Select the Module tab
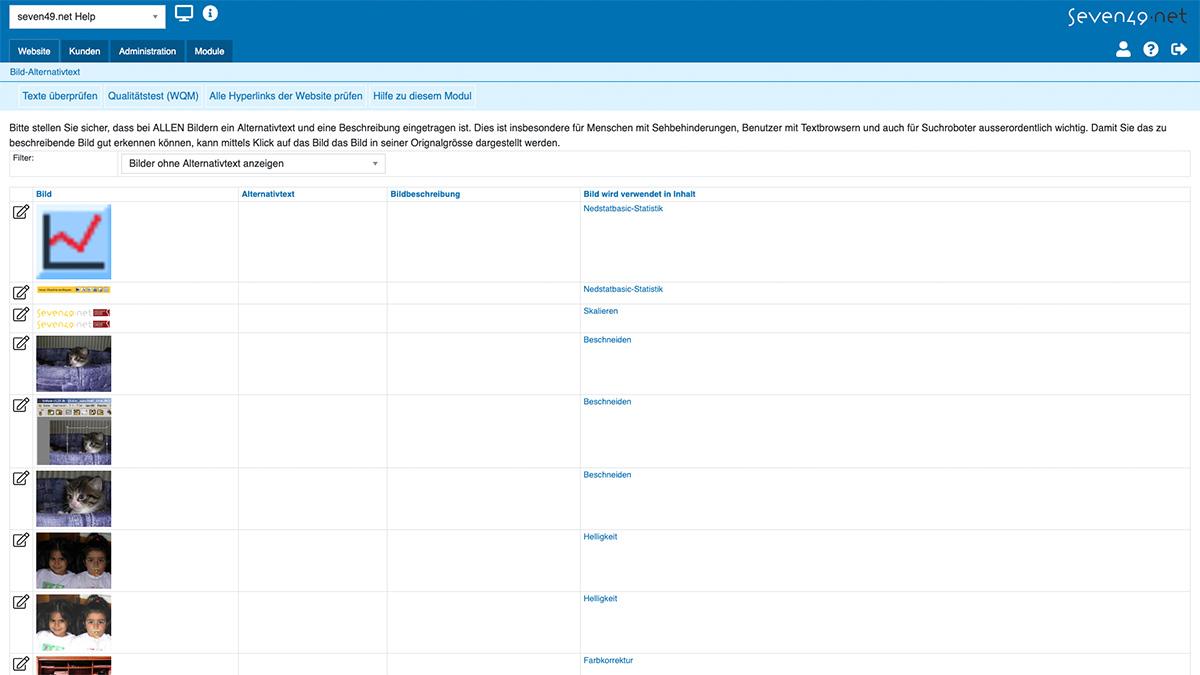 [209, 51]
